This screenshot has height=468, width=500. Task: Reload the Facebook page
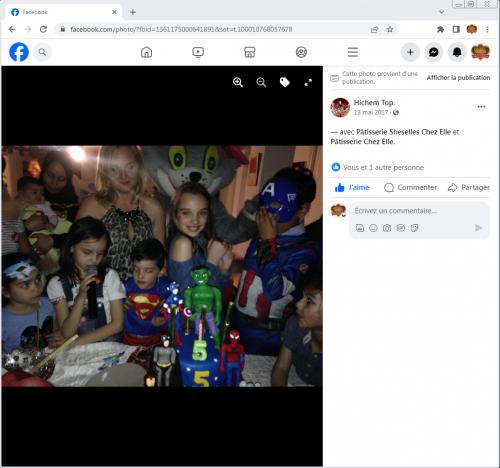point(43,29)
